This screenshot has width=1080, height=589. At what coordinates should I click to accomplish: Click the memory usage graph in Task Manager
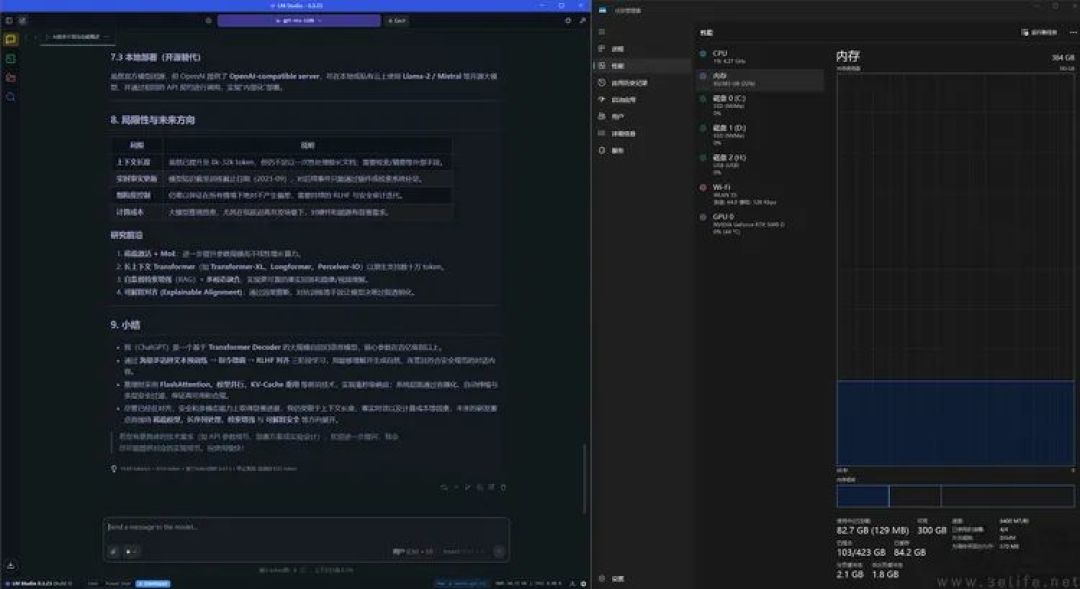pyautogui.click(x=955, y=269)
